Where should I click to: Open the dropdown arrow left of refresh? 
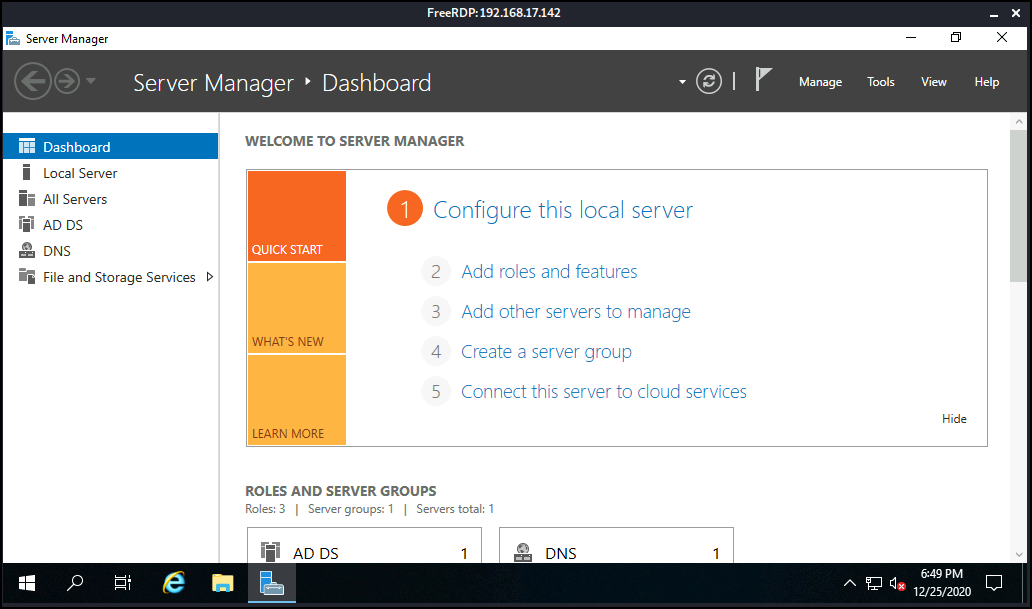point(682,82)
